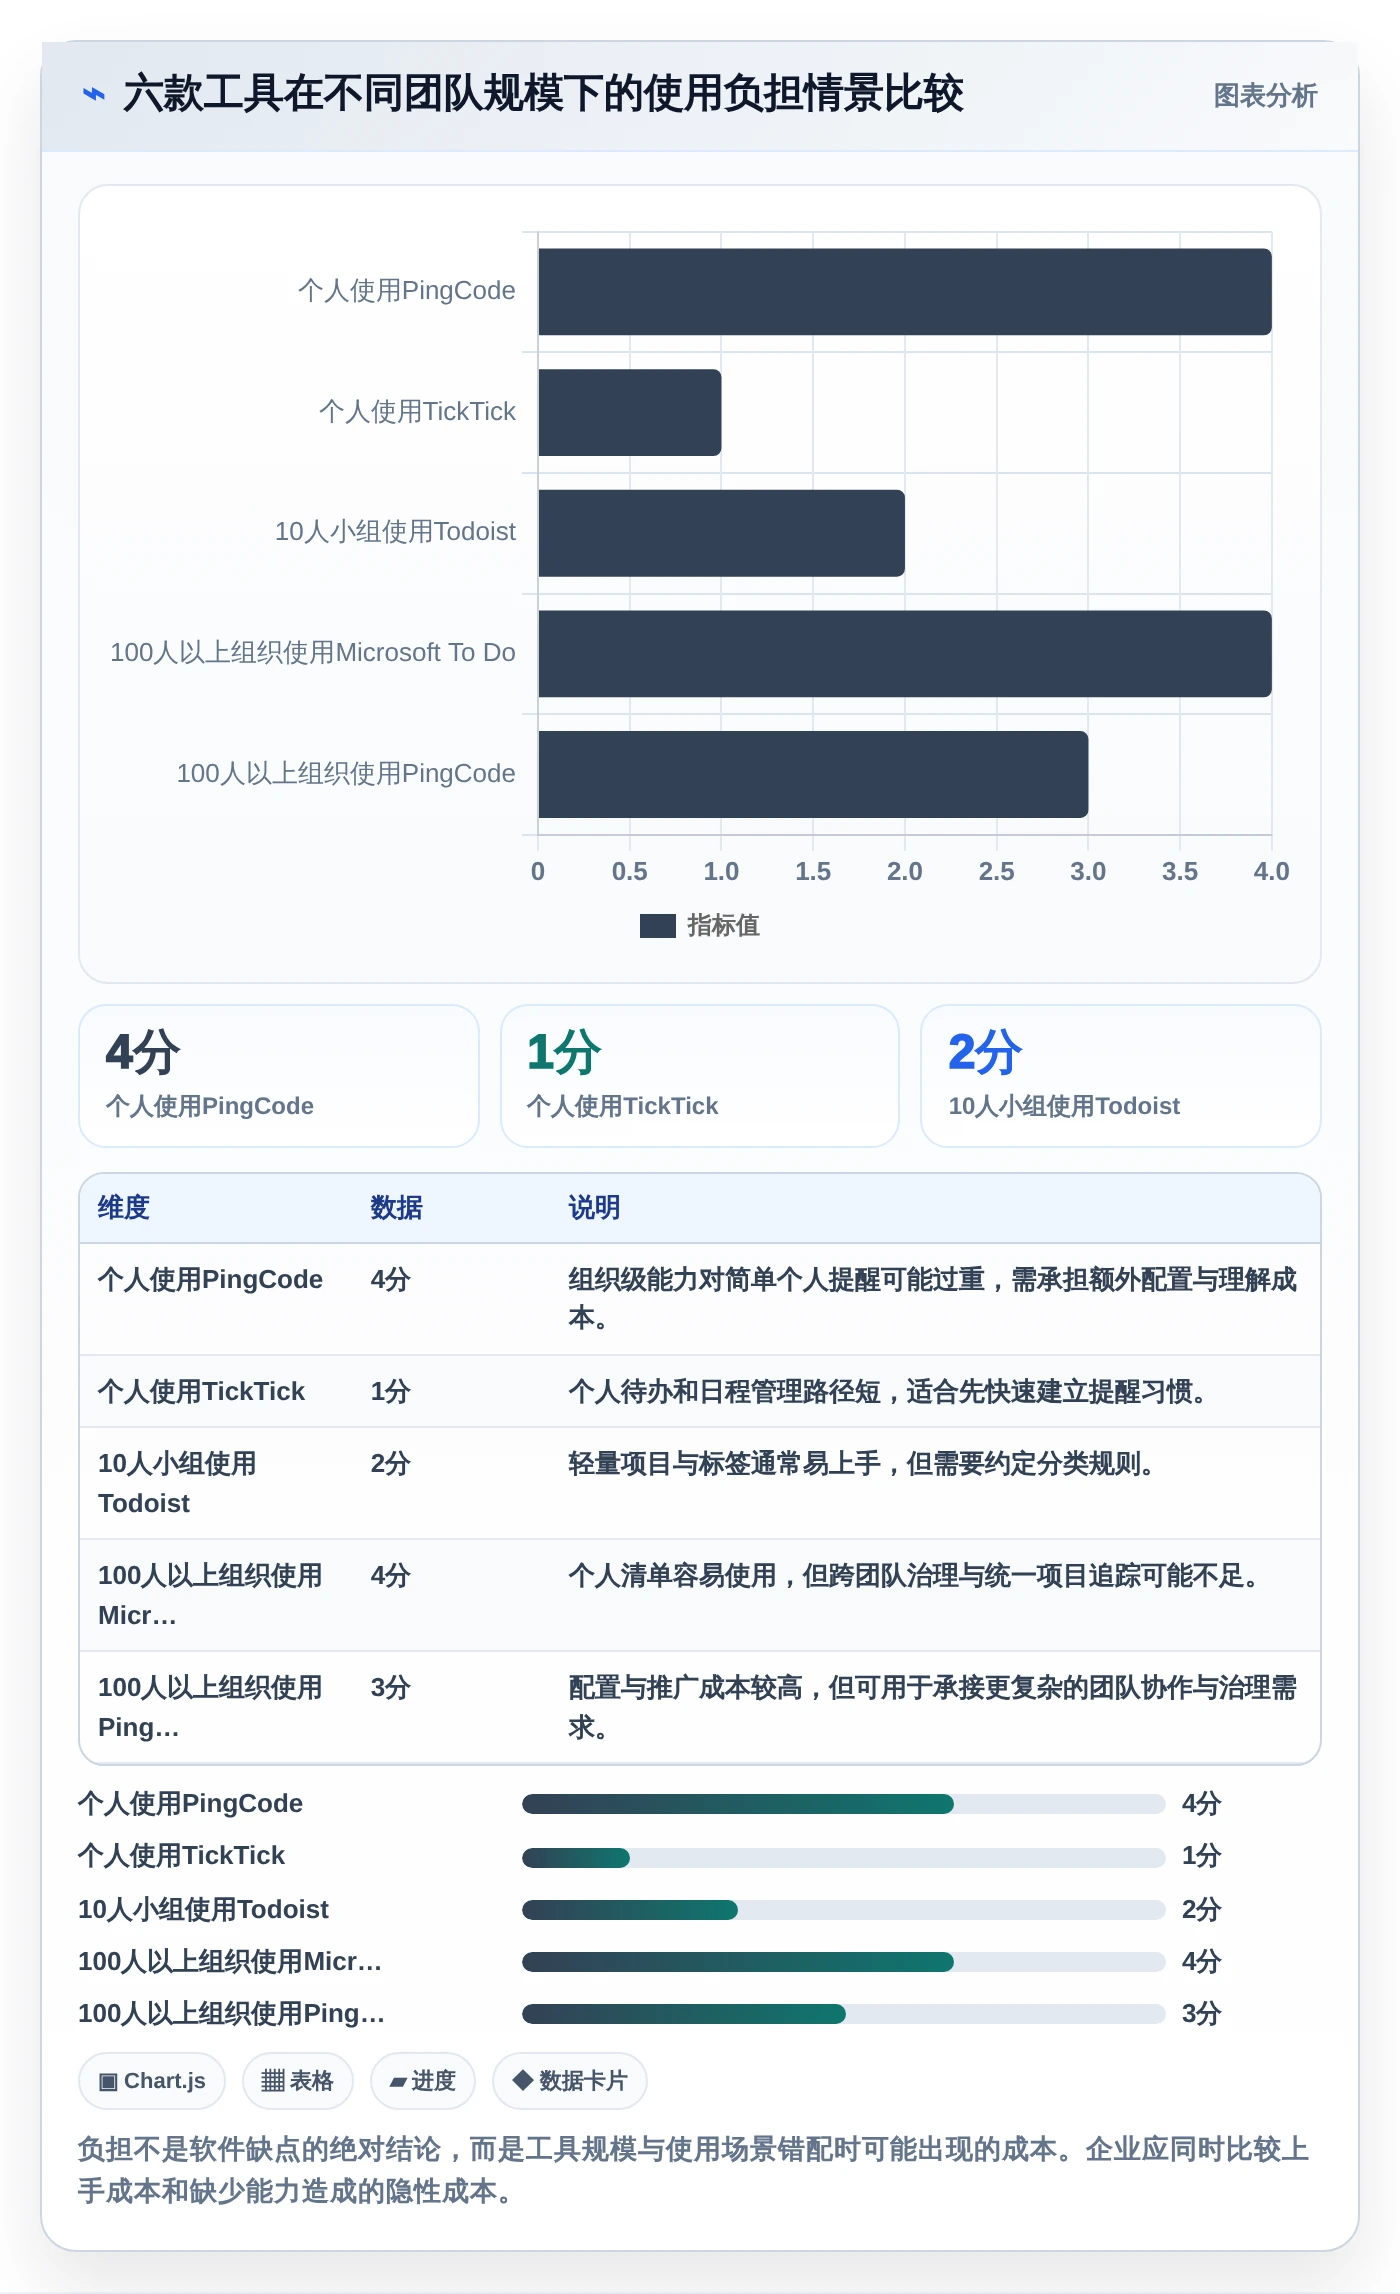Click the y-axis label 100人以上组织使用Microsoft To Do
The image size is (1400, 2294).
point(313,653)
